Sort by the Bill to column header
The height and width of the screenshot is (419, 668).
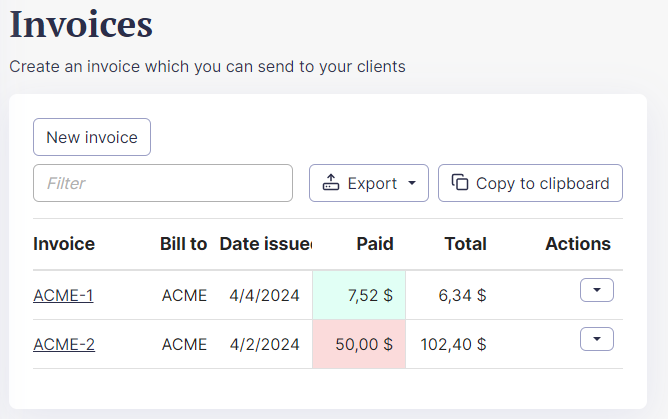[183, 244]
